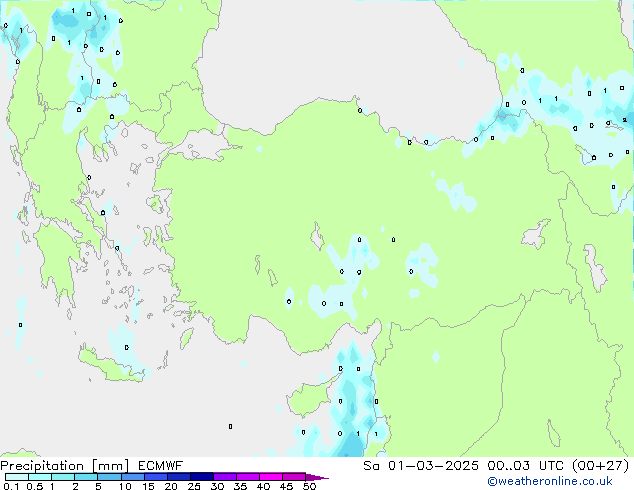This screenshot has width=634, height=490.
Task: Click the island of Crete on the map
Action: click(x=109, y=366)
